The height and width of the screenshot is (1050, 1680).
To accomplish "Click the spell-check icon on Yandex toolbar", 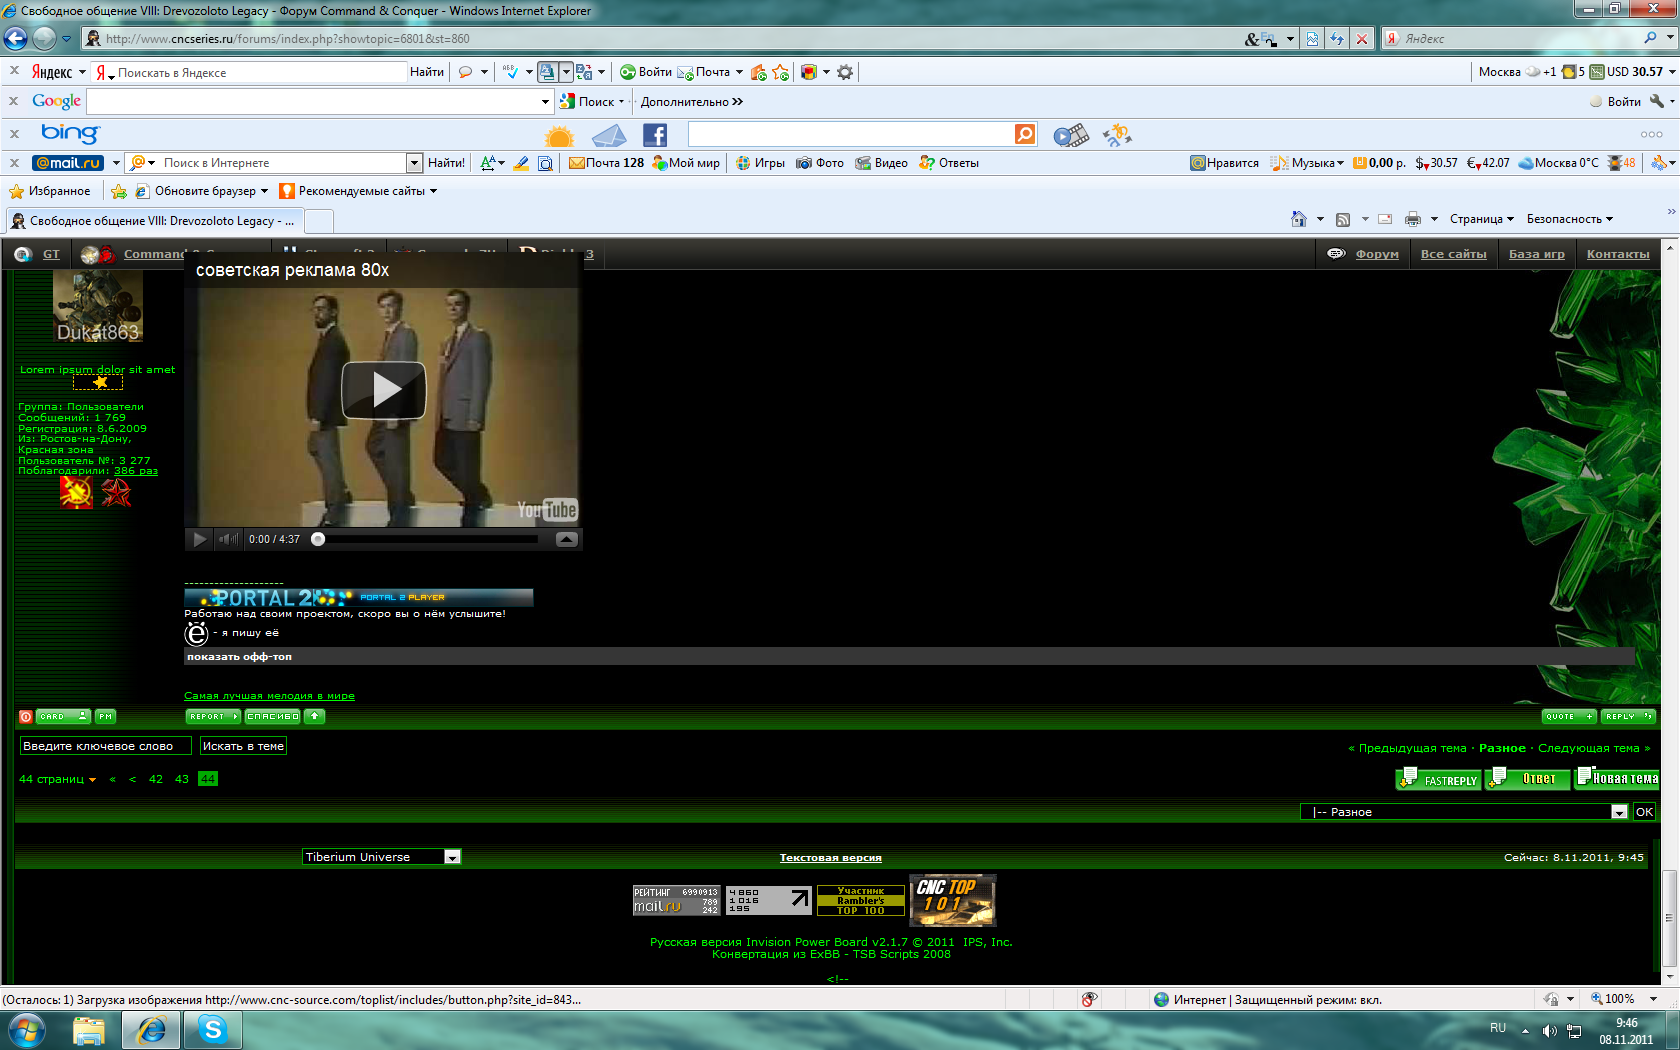I will [510, 72].
